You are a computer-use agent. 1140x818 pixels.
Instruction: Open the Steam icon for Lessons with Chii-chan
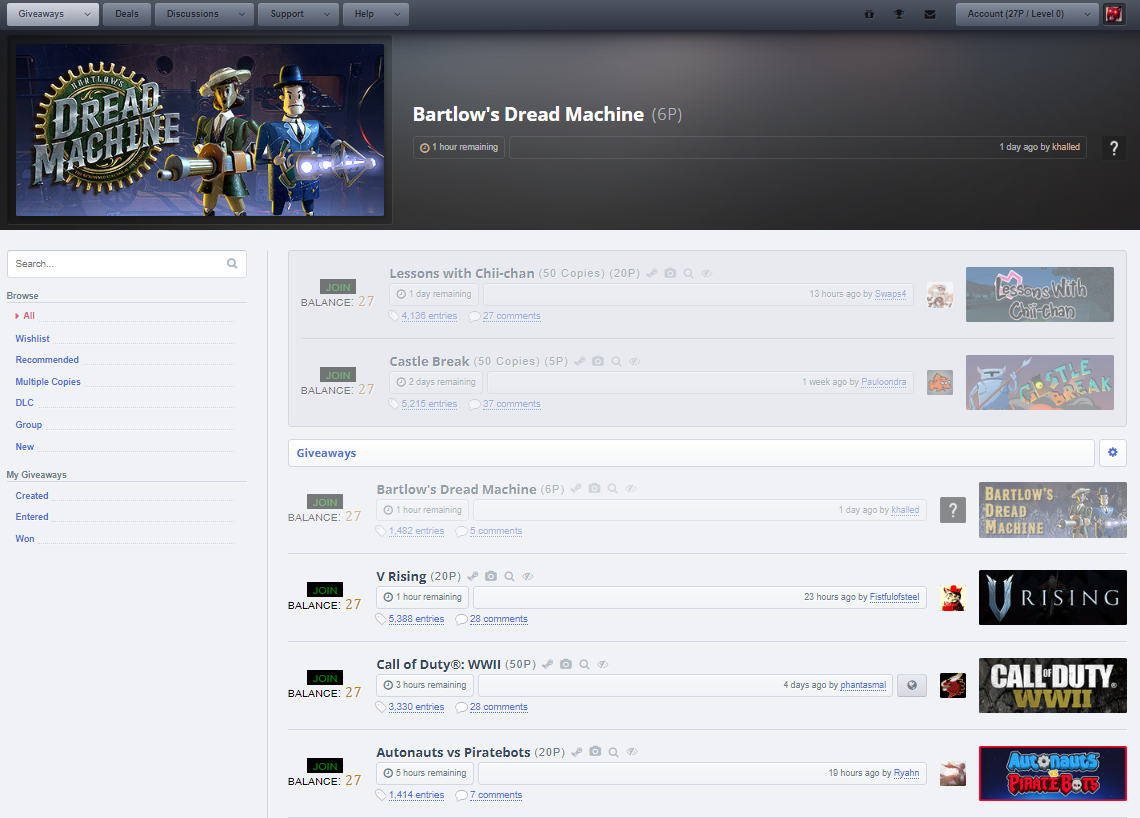651,273
